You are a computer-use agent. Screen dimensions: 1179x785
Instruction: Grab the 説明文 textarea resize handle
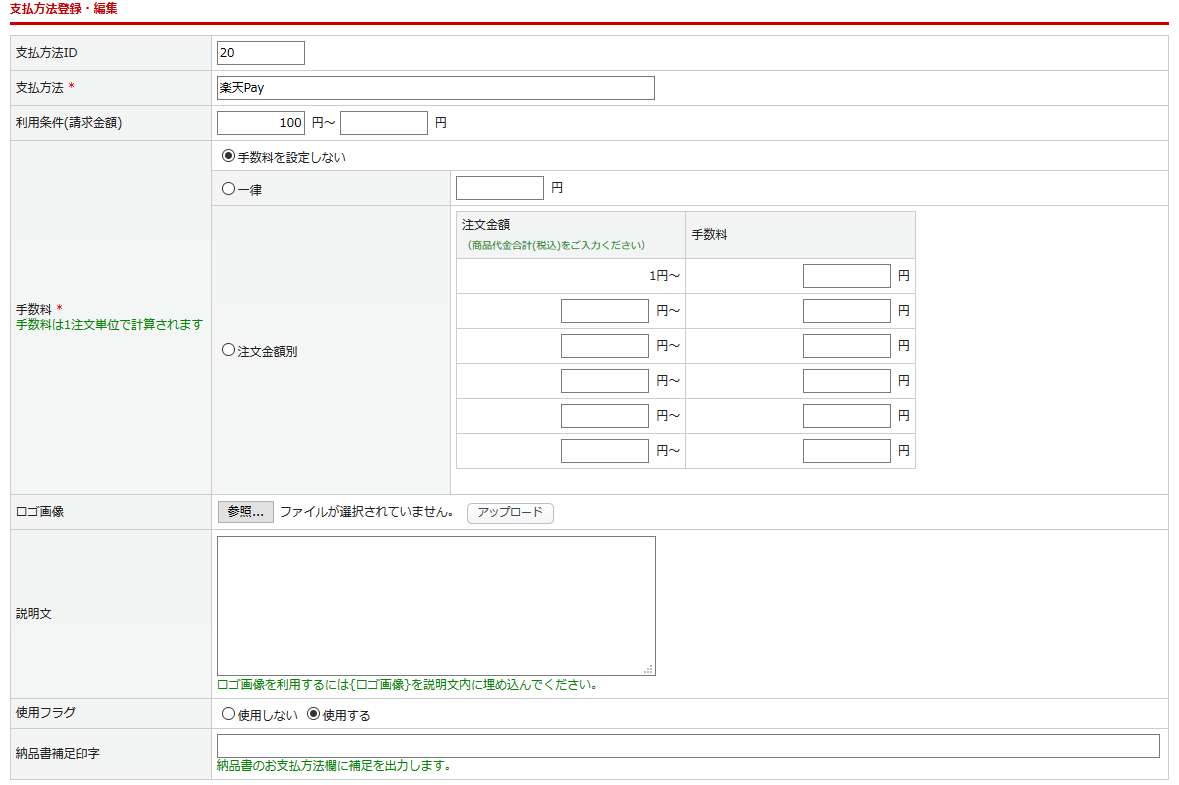[649, 669]
